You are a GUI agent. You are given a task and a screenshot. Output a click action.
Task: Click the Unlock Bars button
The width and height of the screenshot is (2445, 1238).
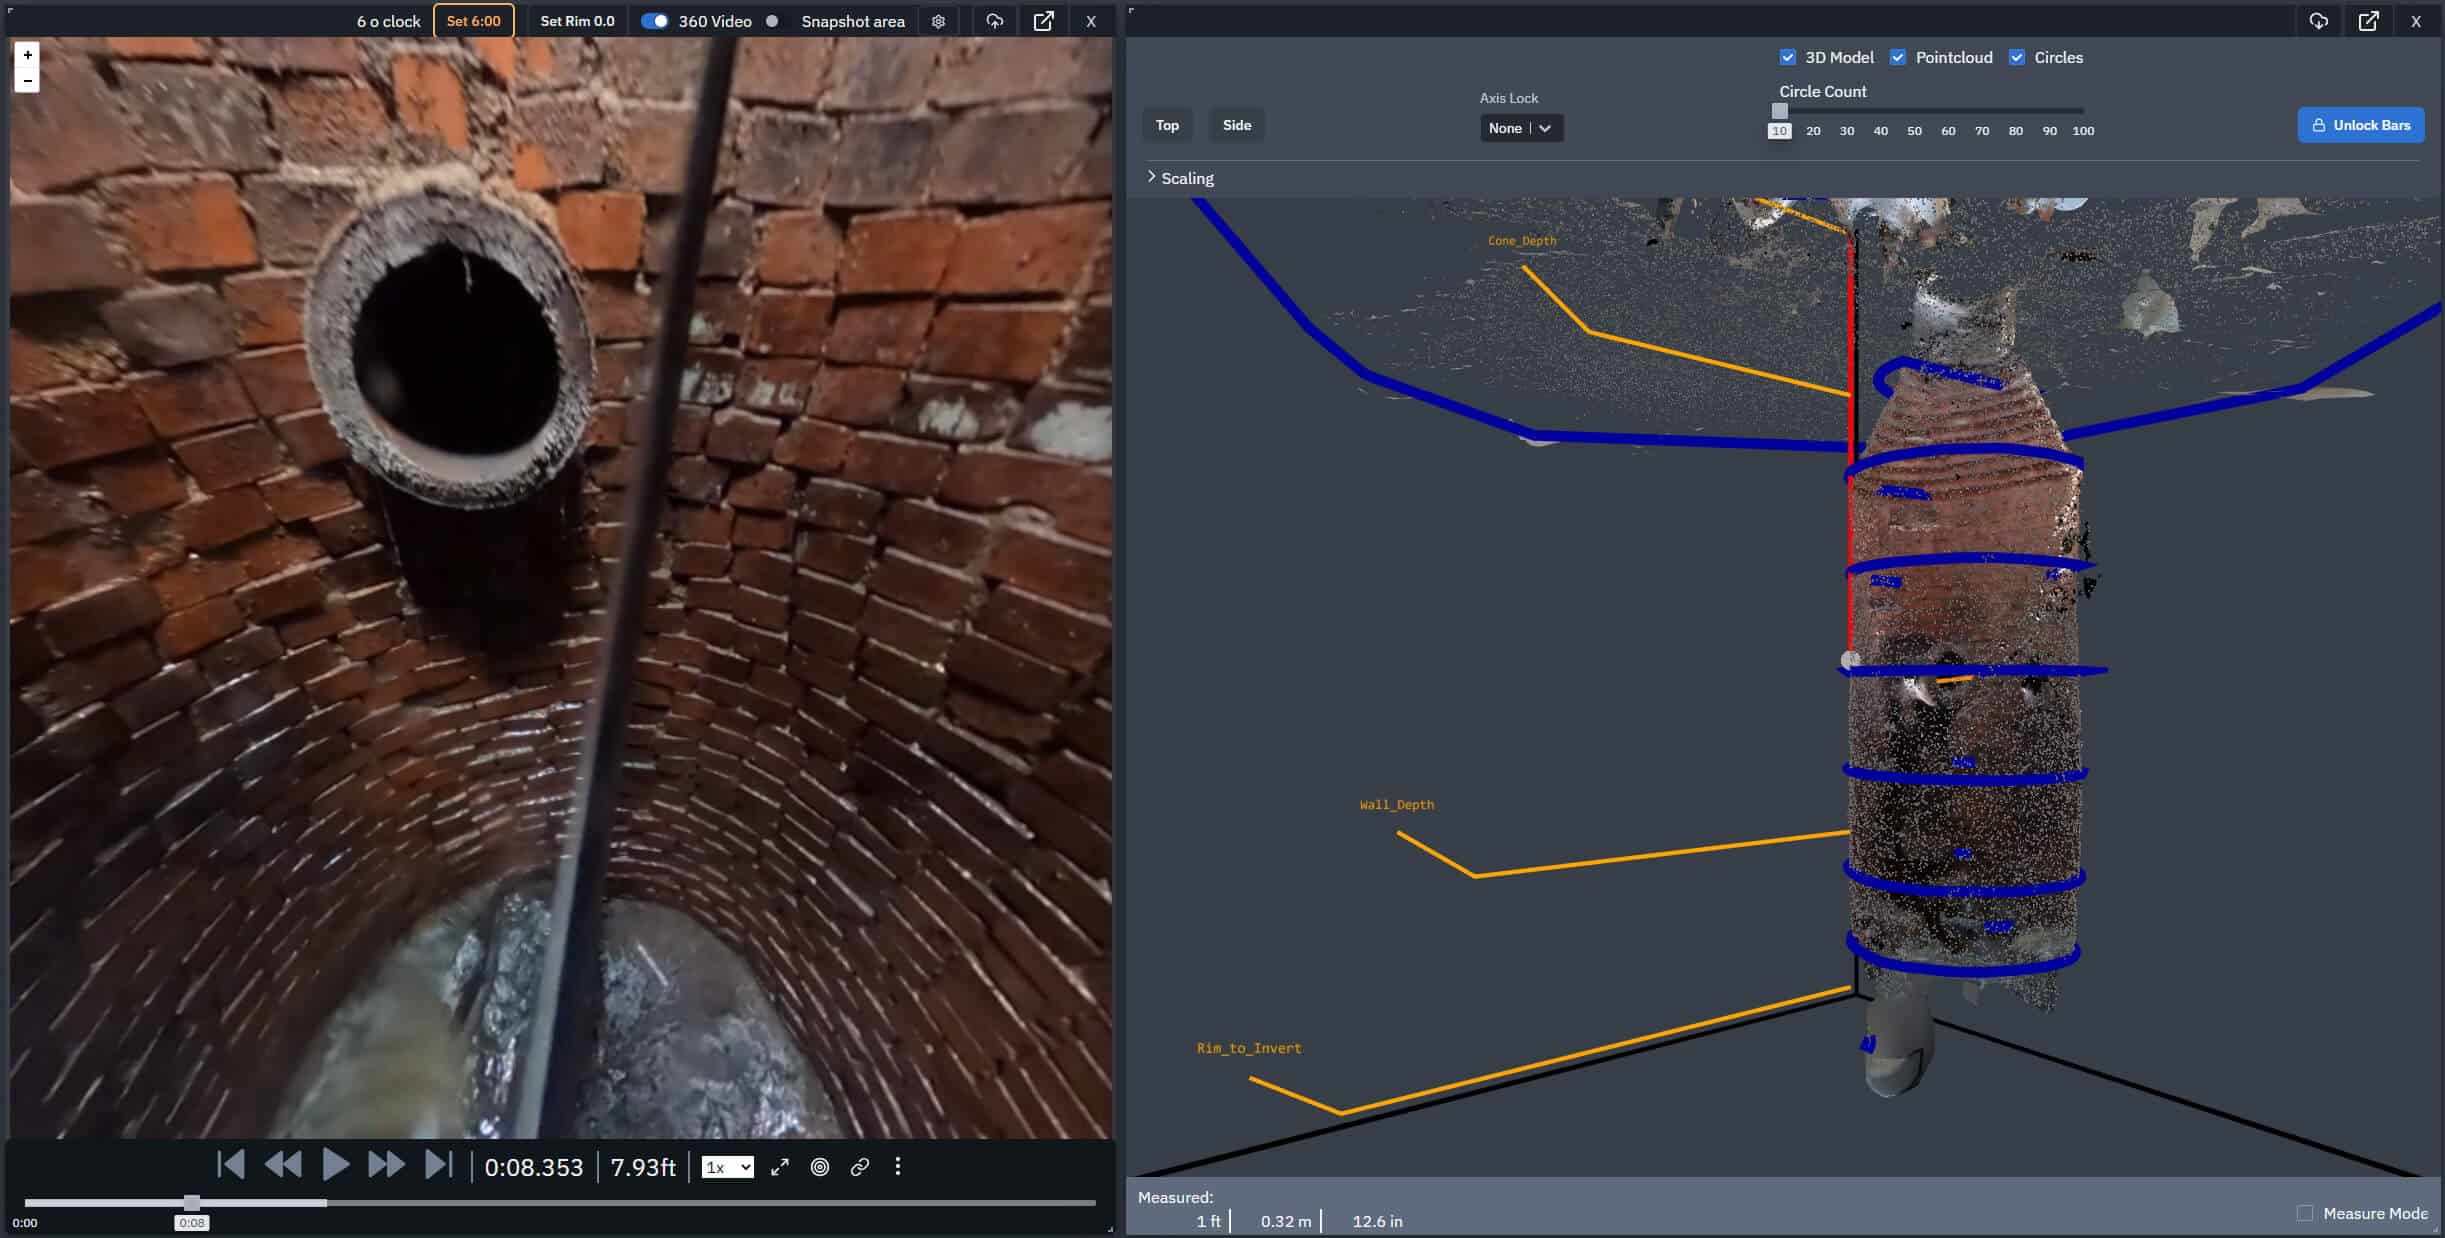click(x=2360, y=125)
